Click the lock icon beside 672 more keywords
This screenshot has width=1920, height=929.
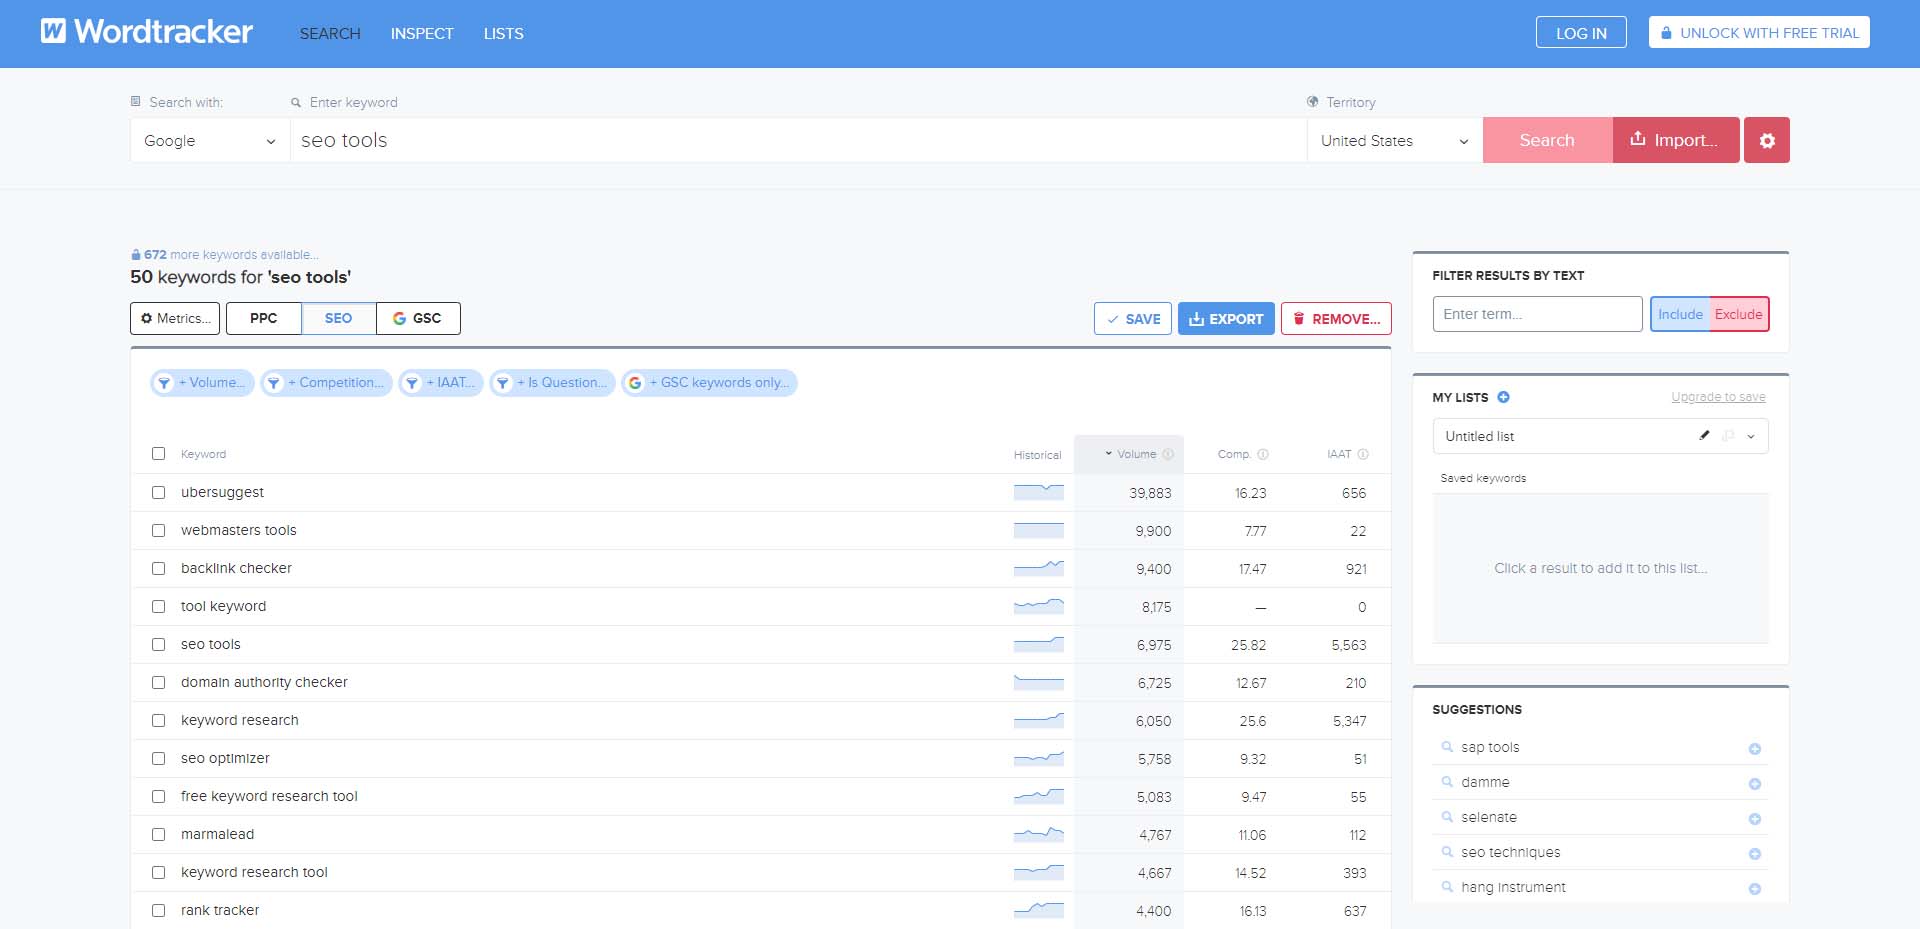point(136,255)
